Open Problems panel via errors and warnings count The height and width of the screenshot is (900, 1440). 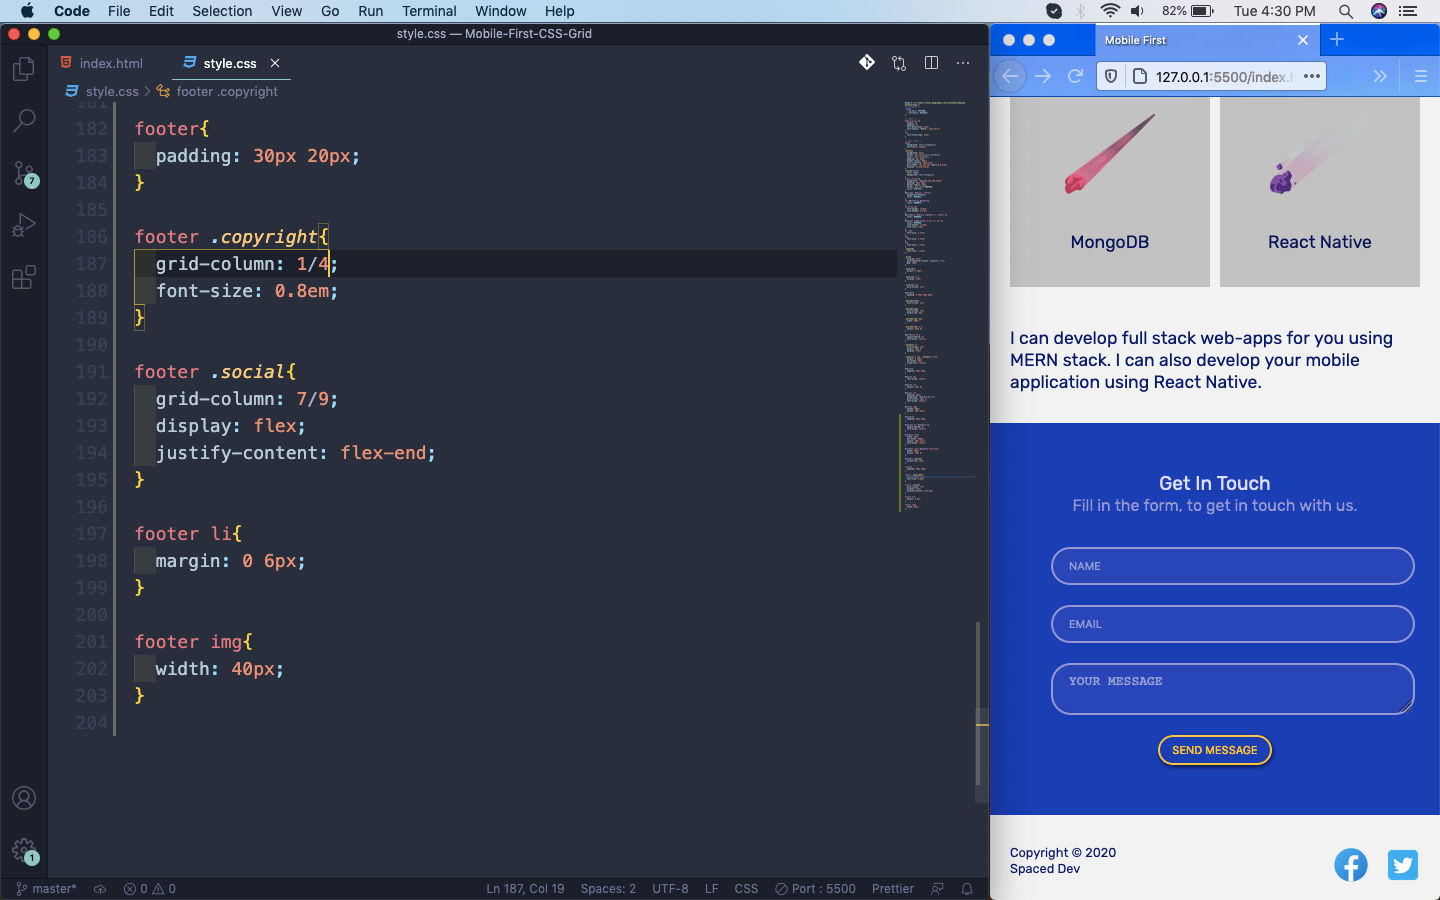[150, 888]
